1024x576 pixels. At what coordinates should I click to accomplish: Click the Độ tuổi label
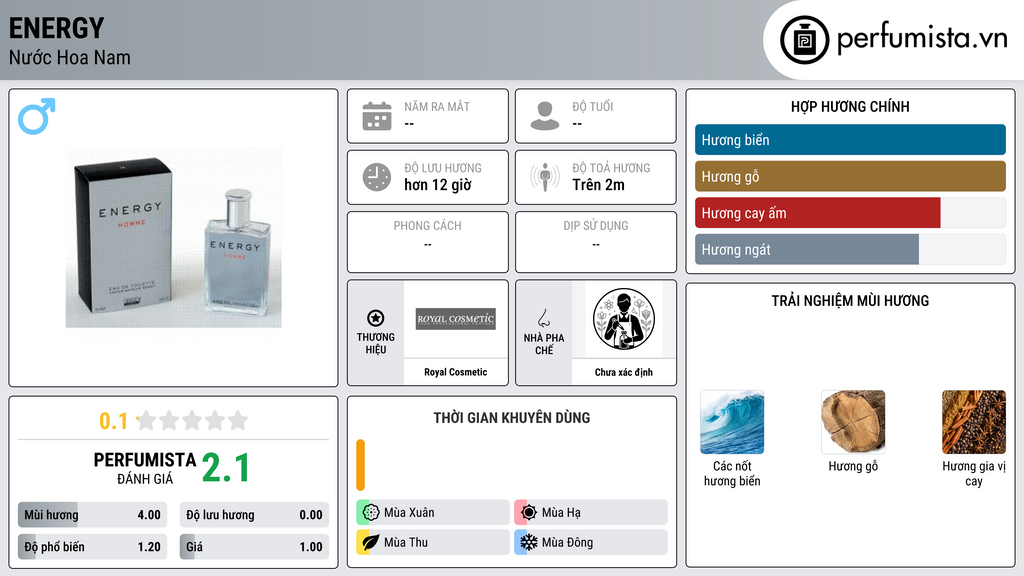[x=593, y=106]
